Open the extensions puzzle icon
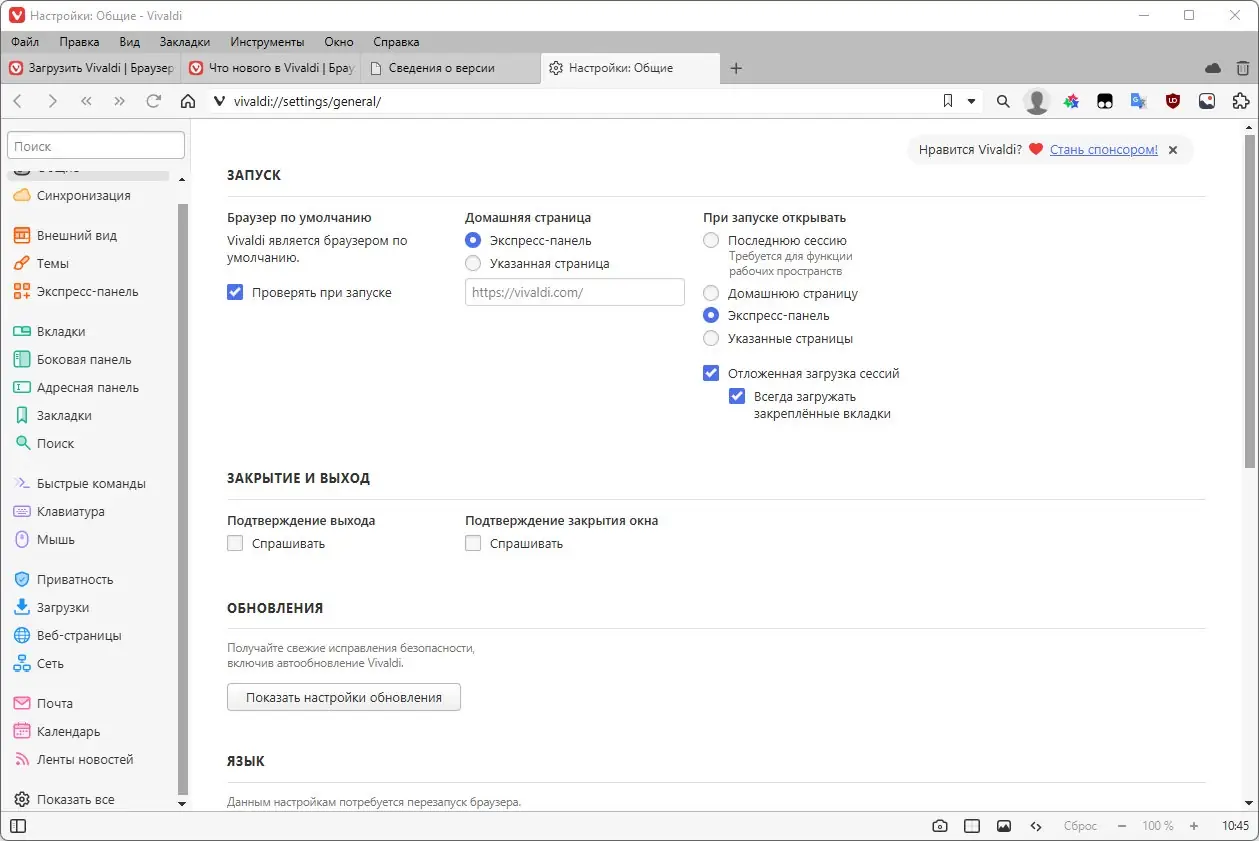Screen dimensions: 1259x841 (x=1241, y=101)
